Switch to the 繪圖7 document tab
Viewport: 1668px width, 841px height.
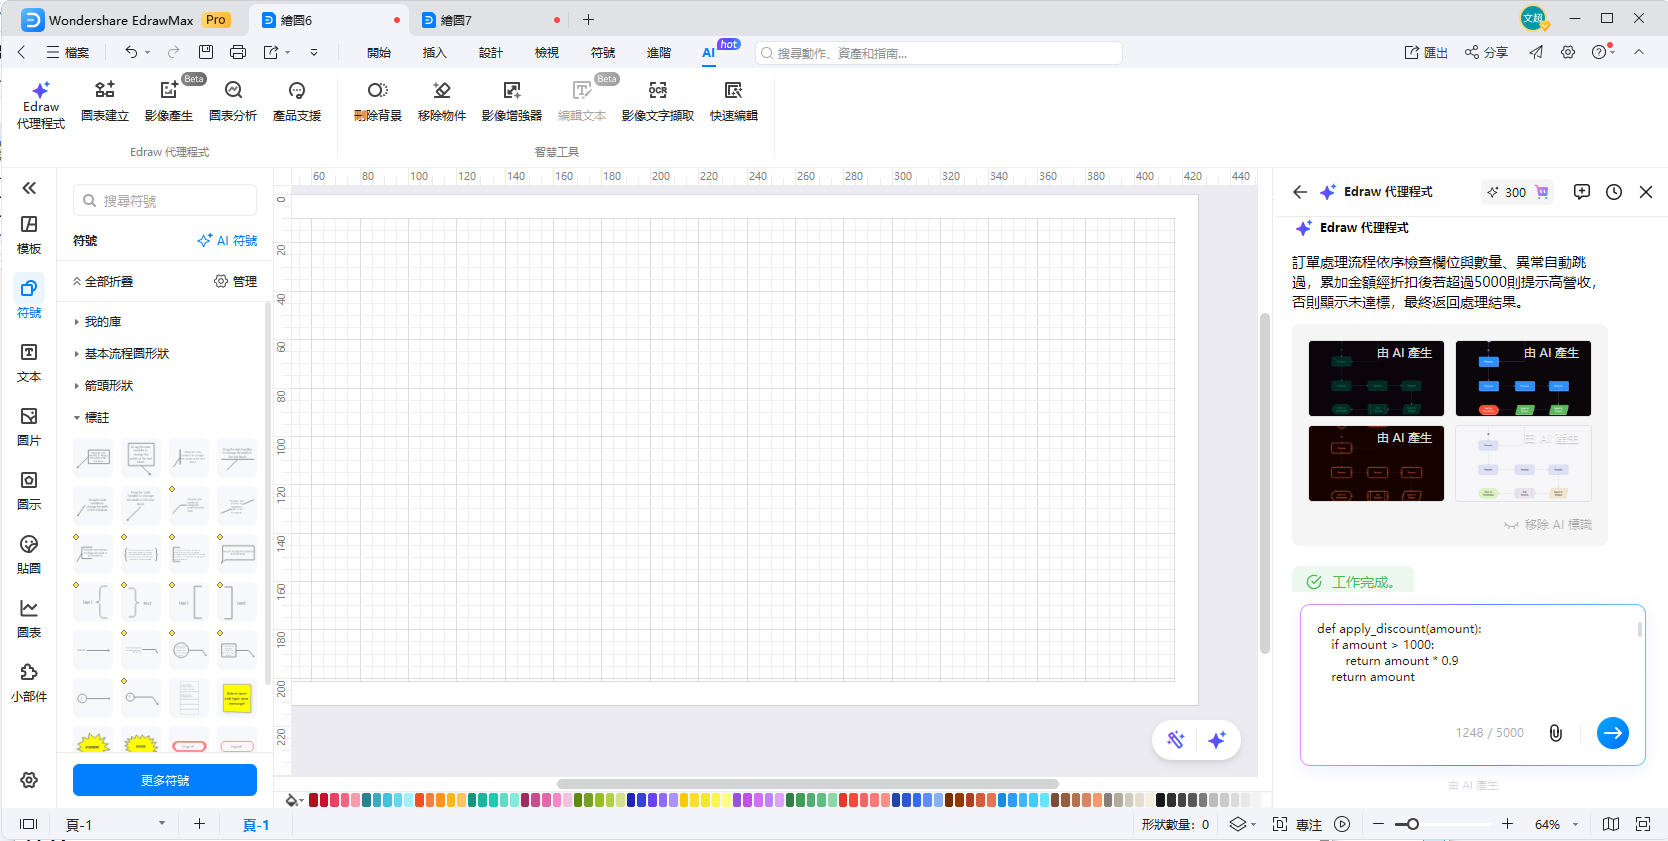point(456,20)
